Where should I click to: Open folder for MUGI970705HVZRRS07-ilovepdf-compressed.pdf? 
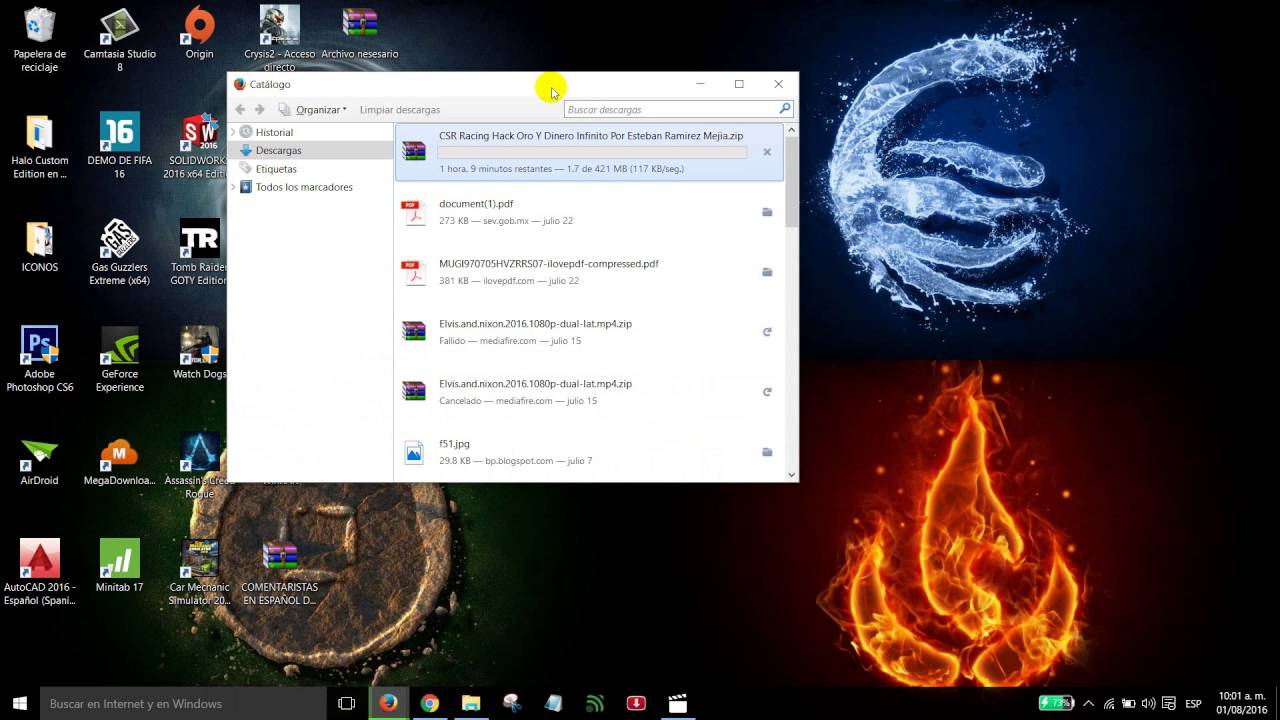click(767, 272)
